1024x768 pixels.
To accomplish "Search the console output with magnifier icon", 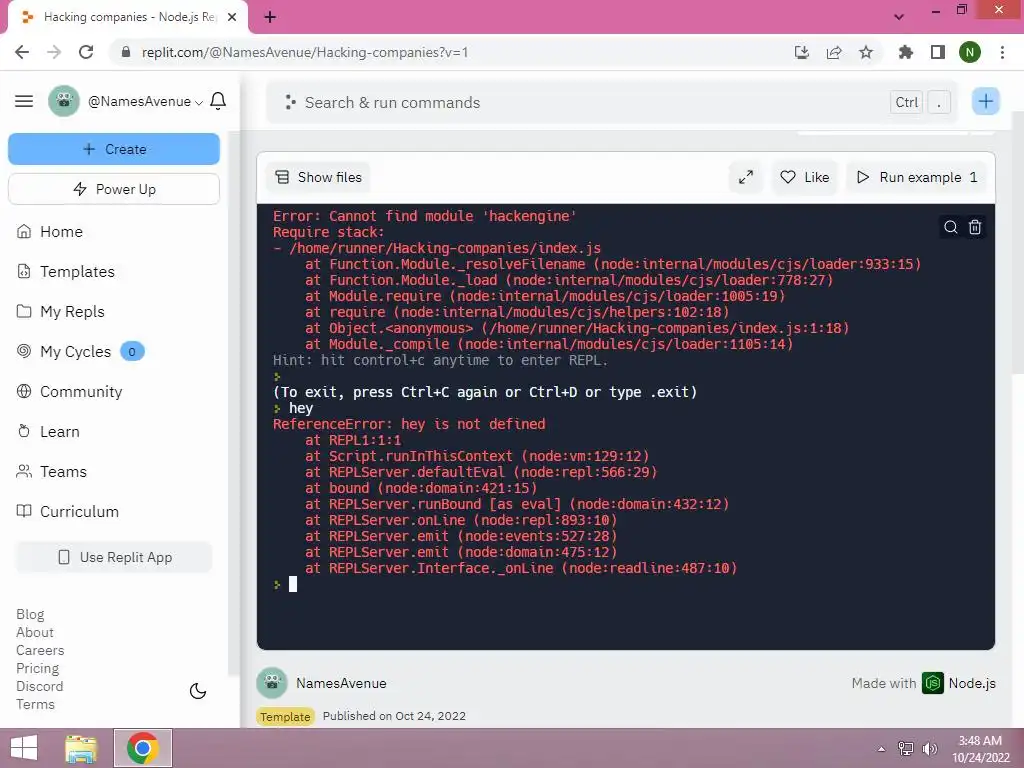I will pyautogui.click(x=950, y=227).
